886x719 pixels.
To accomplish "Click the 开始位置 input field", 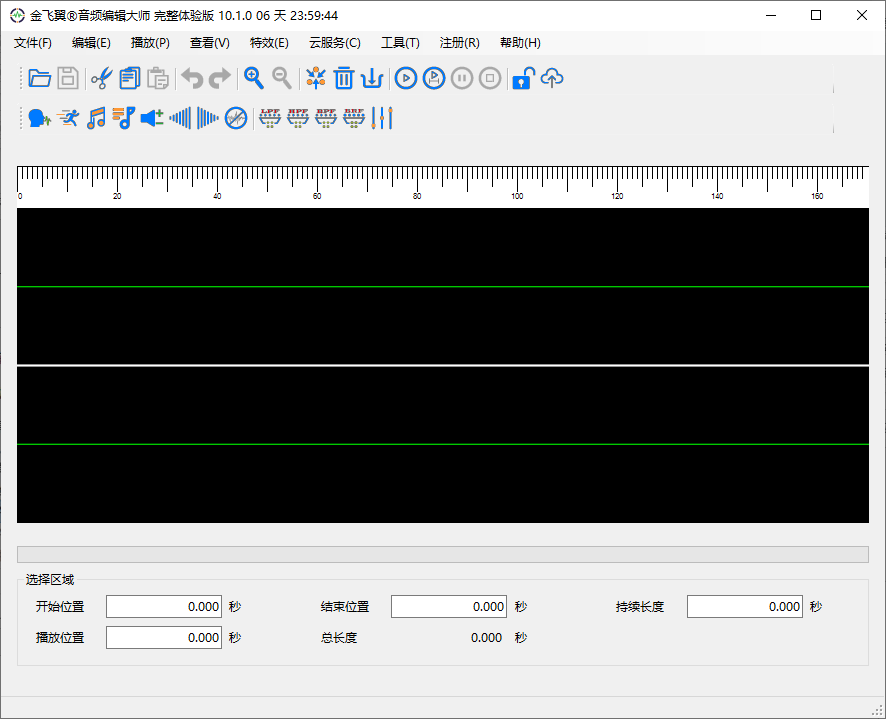I will (164, 607).
